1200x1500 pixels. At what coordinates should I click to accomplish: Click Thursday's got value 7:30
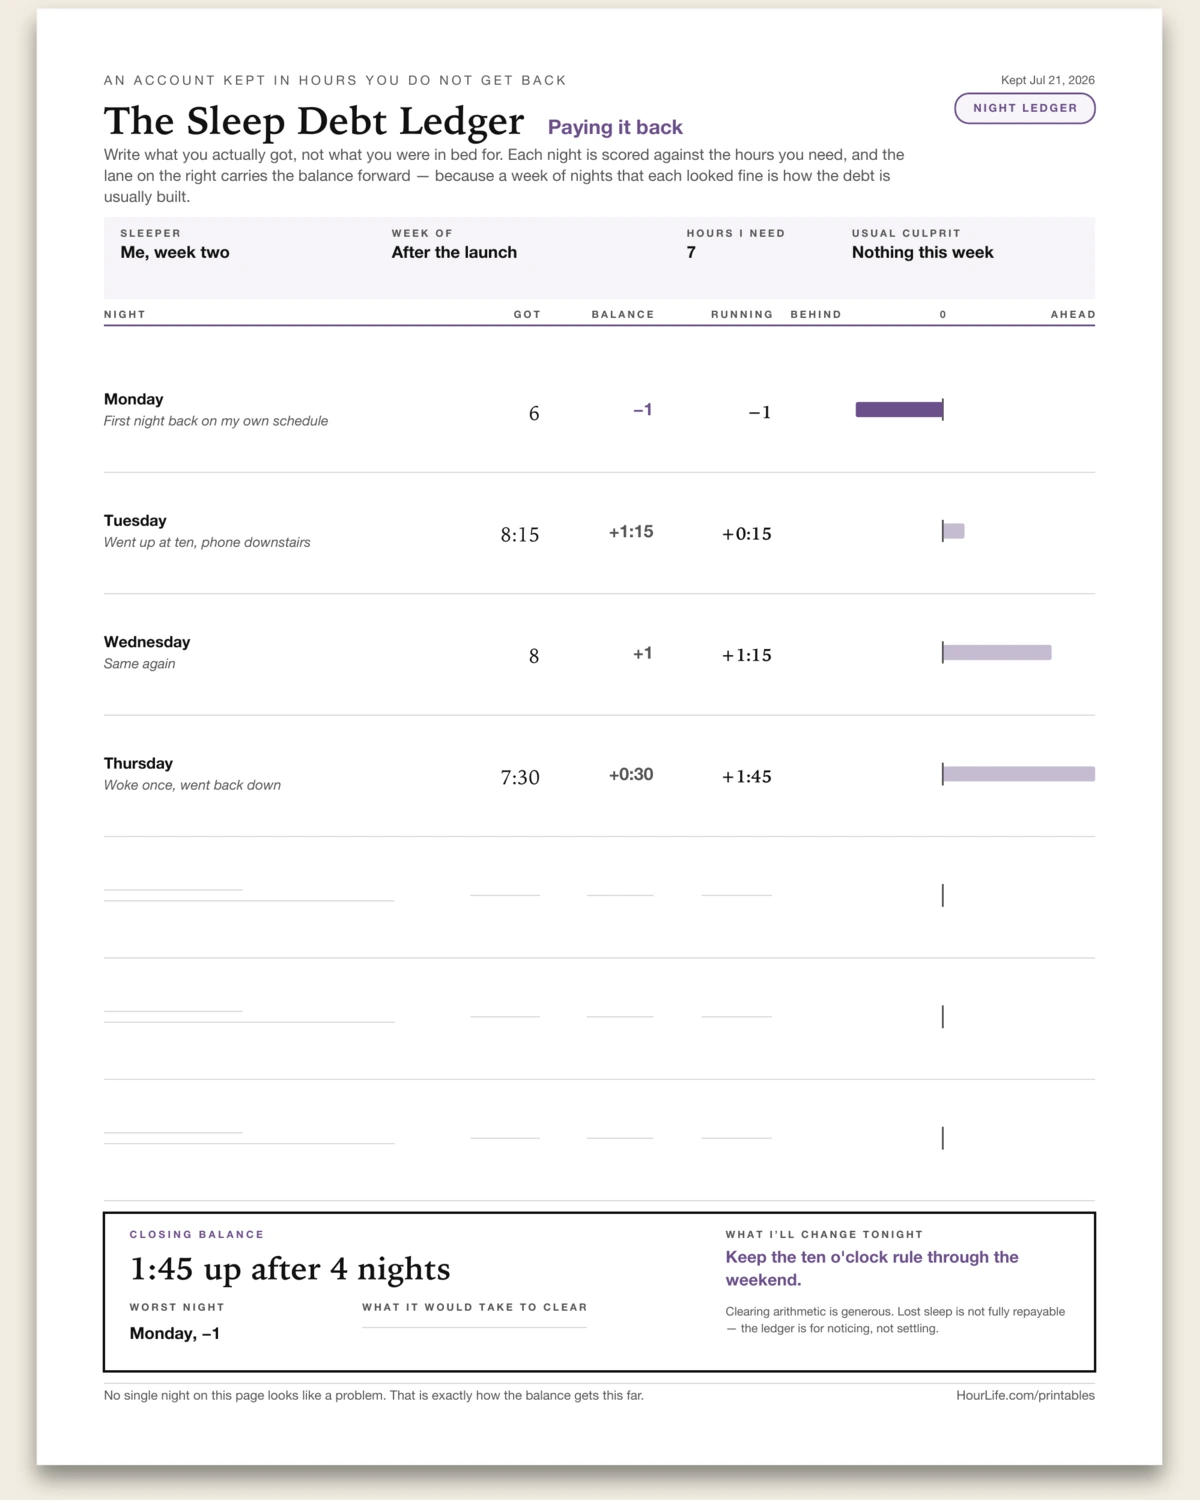pos(520,777)
